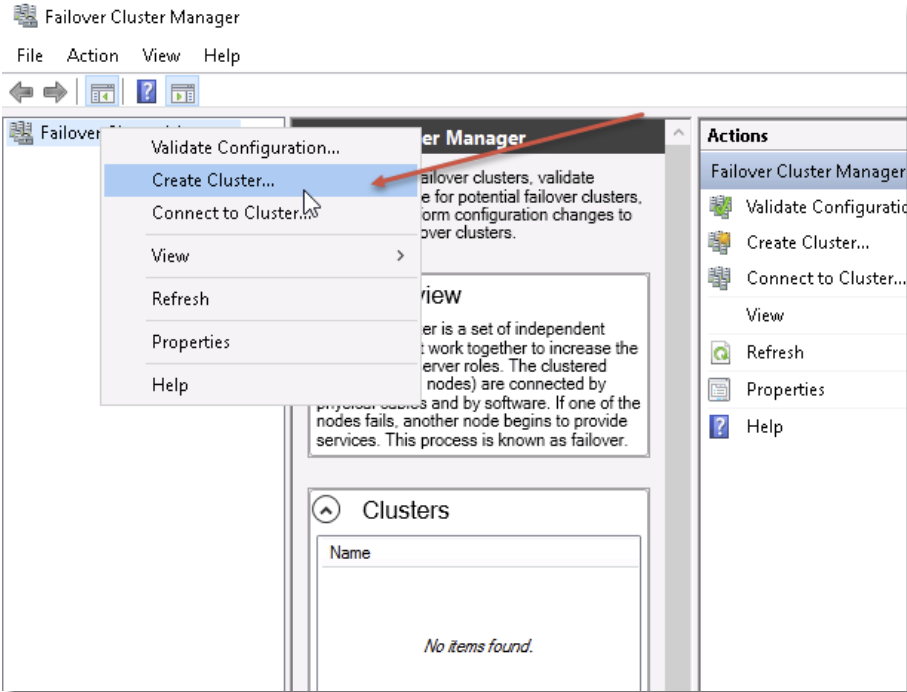Click View in the Actions pane
The height and width of the screenshot is (692, 907).
point(765,315)
